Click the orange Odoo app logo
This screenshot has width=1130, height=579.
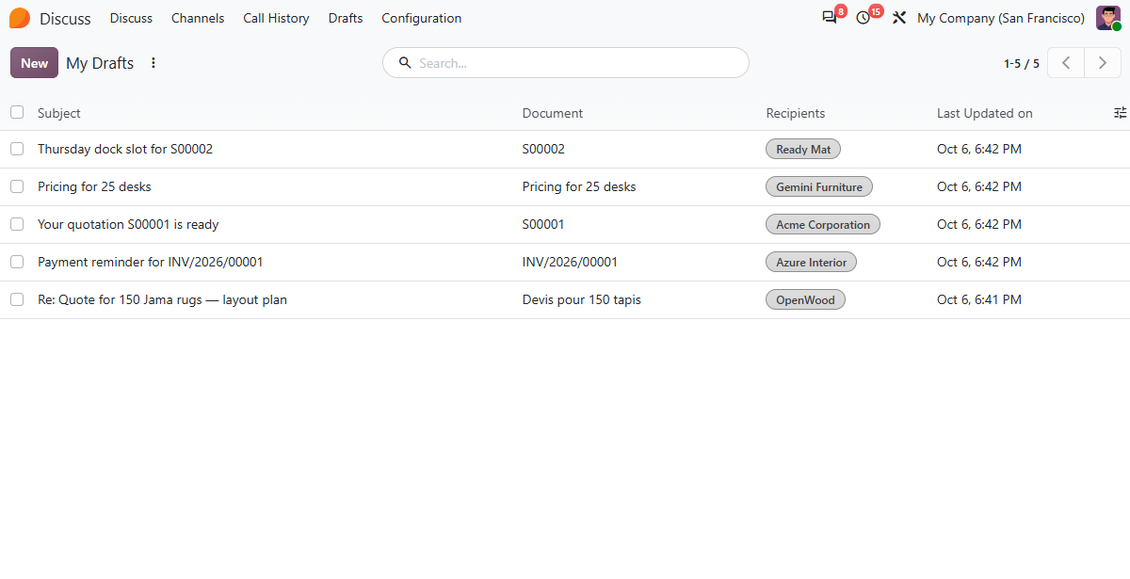pyautogui.click(x=19, y=18)
